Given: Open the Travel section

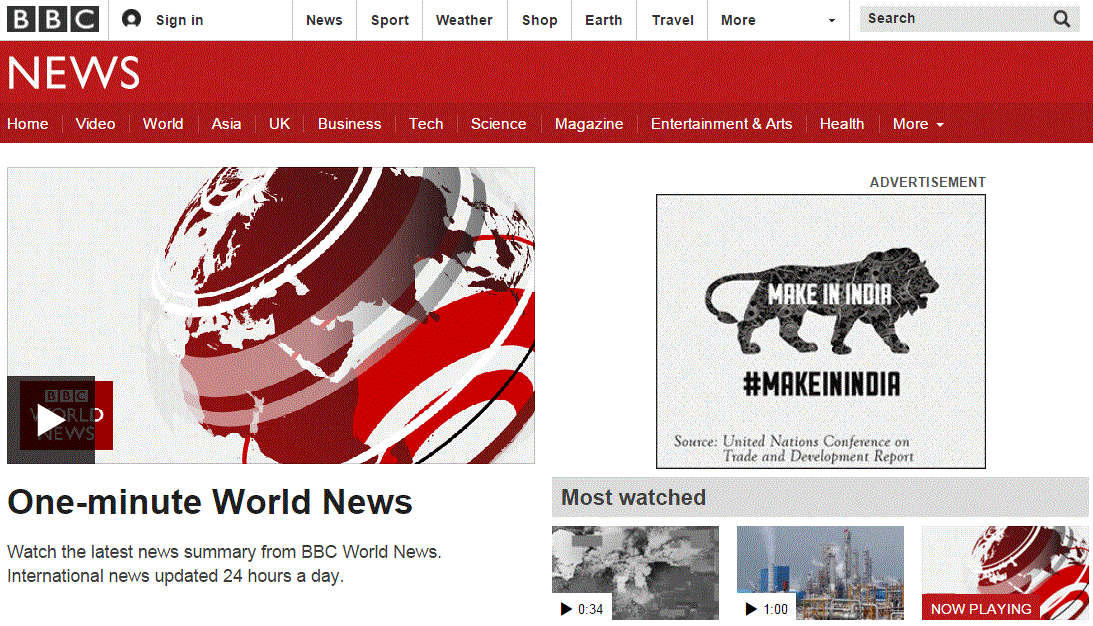Looking at the screenshot, I should coord(673,20).
